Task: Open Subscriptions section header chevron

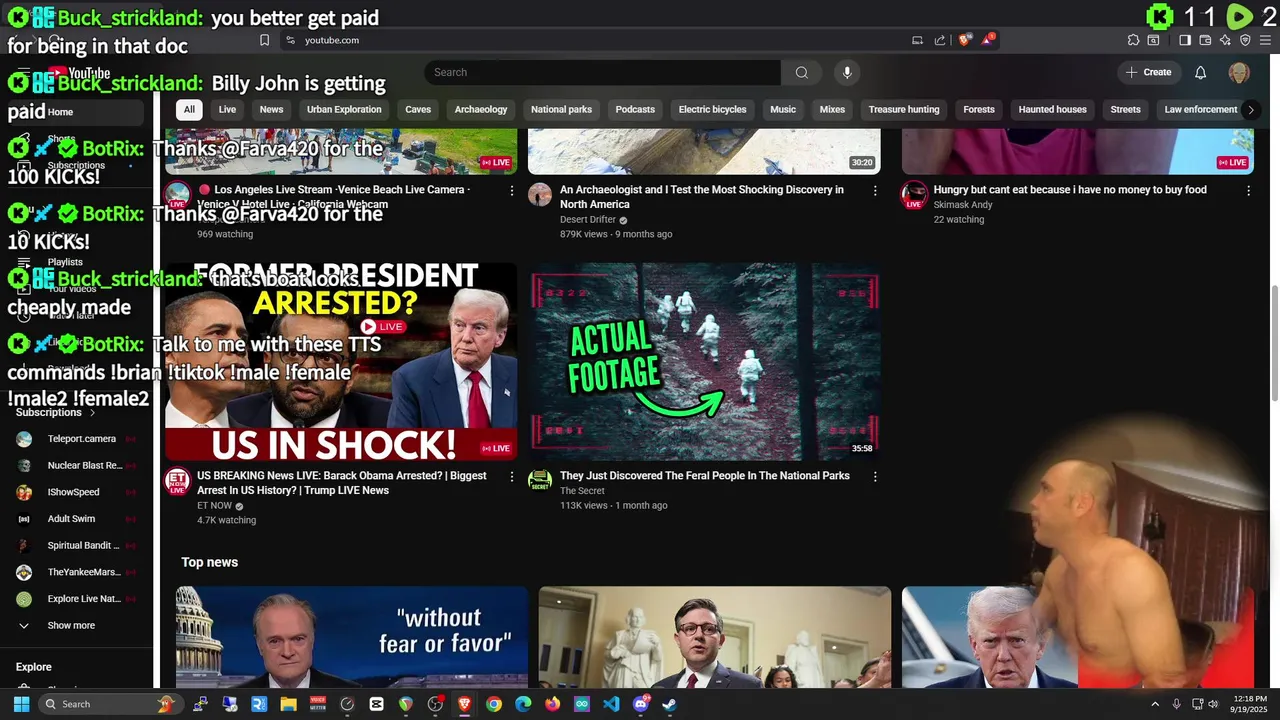Action: tap(93, 412)
